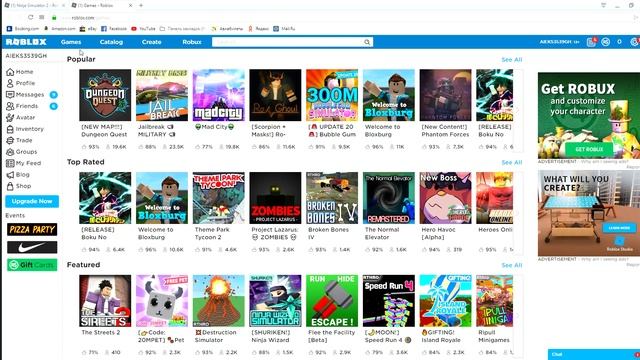Open Create in the top navigation
The width and height of the screenshot is (640, 360).
click(151, 42)
